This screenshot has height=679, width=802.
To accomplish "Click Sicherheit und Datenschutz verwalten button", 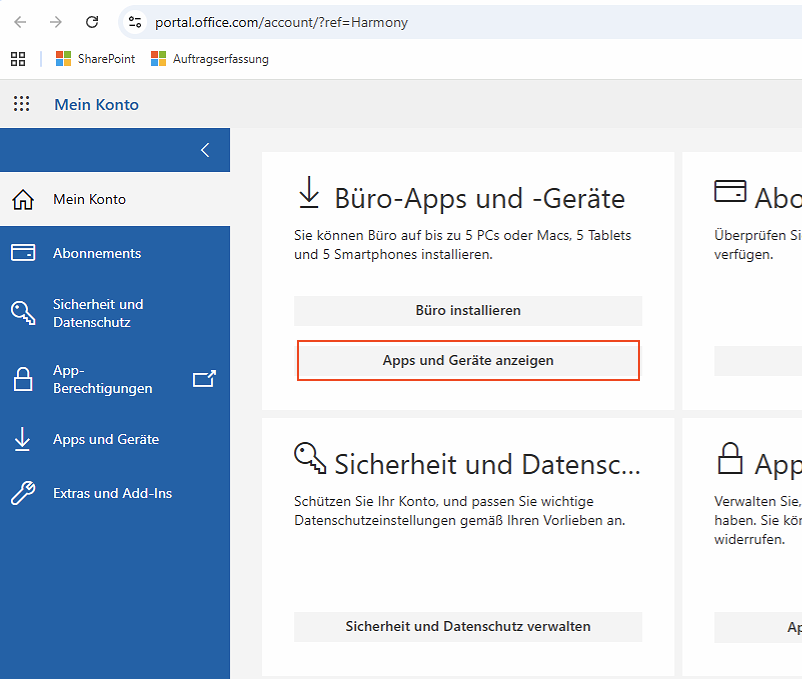I will [x=468, y=627].
